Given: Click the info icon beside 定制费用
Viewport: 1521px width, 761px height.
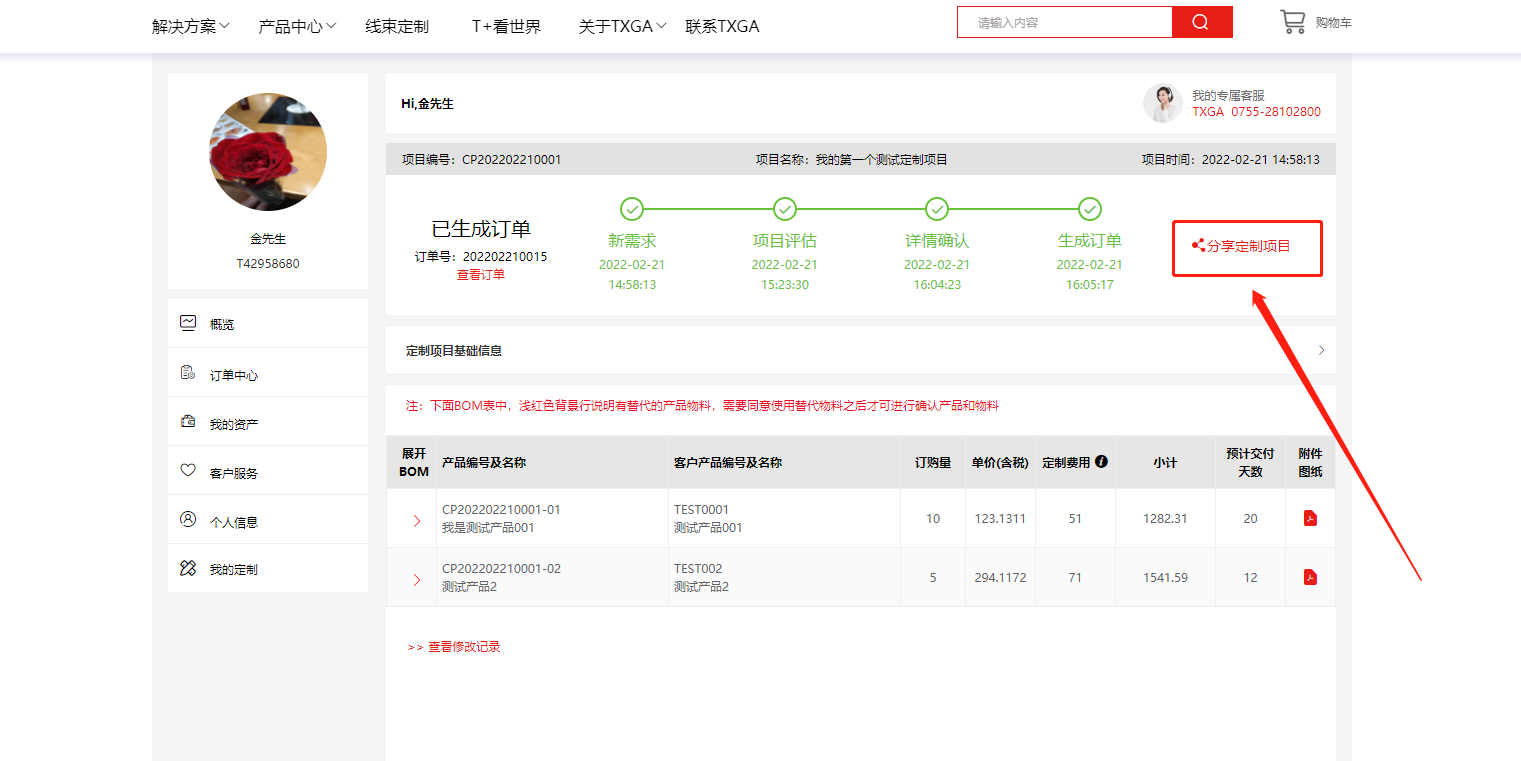Looking at the screenshot, I should [x=1101, y=462].
